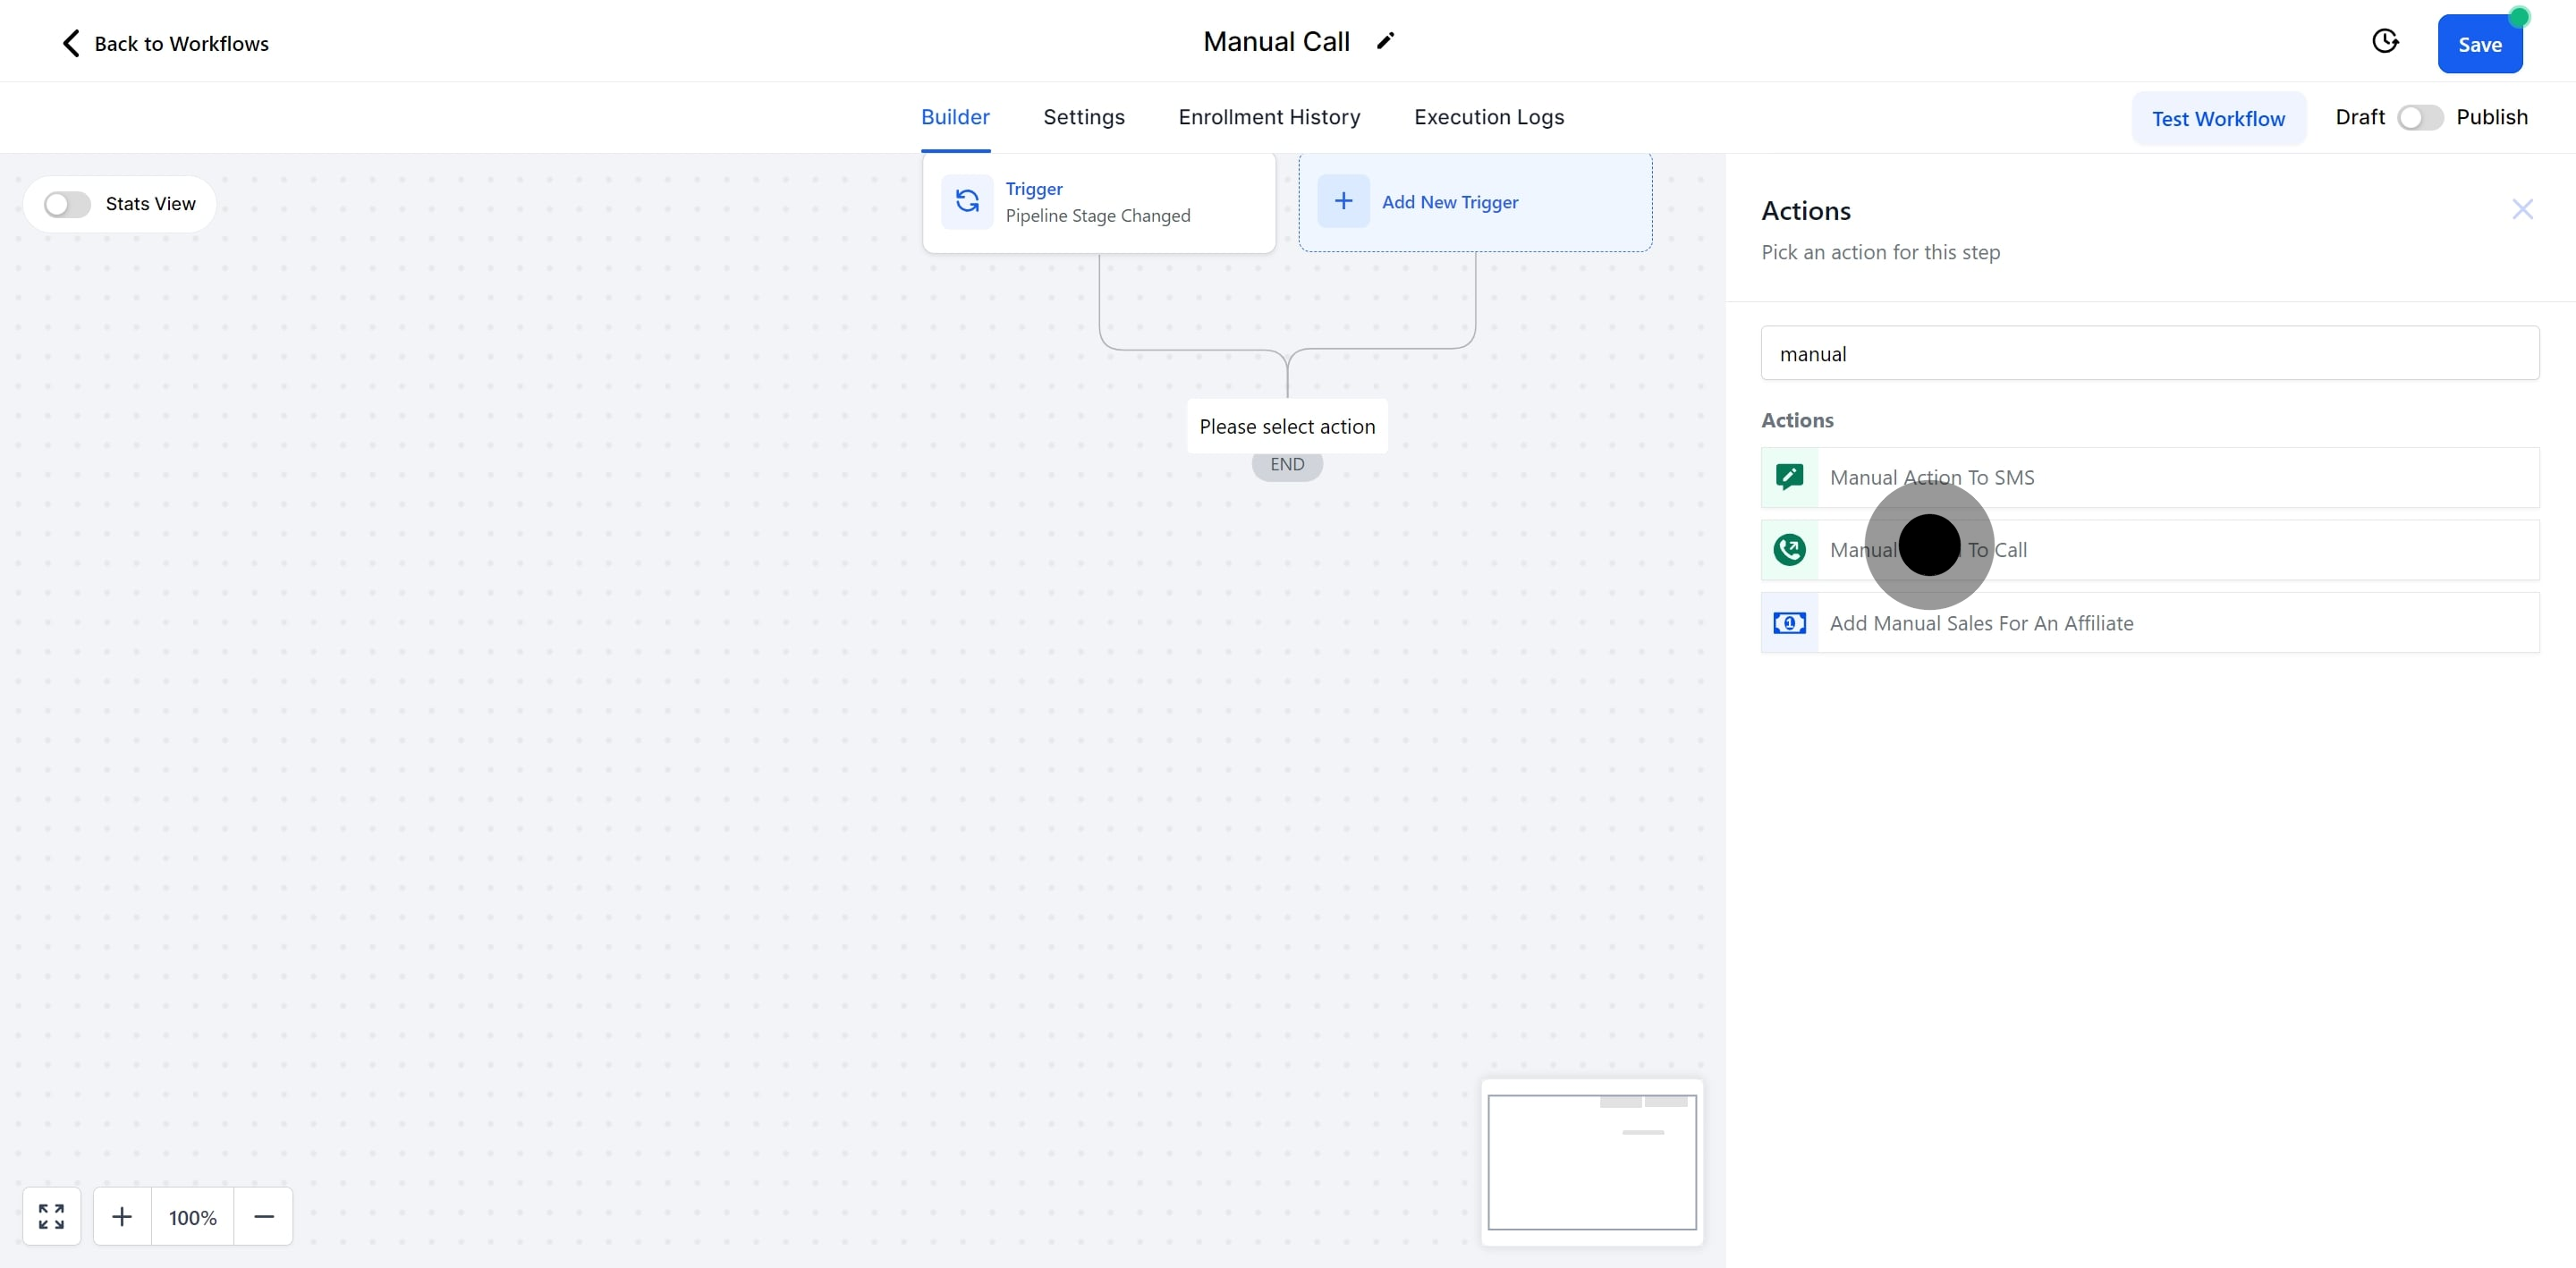
Task: Open the version history clock icon
Action: pyautogui.click(x=2385, y=41)
